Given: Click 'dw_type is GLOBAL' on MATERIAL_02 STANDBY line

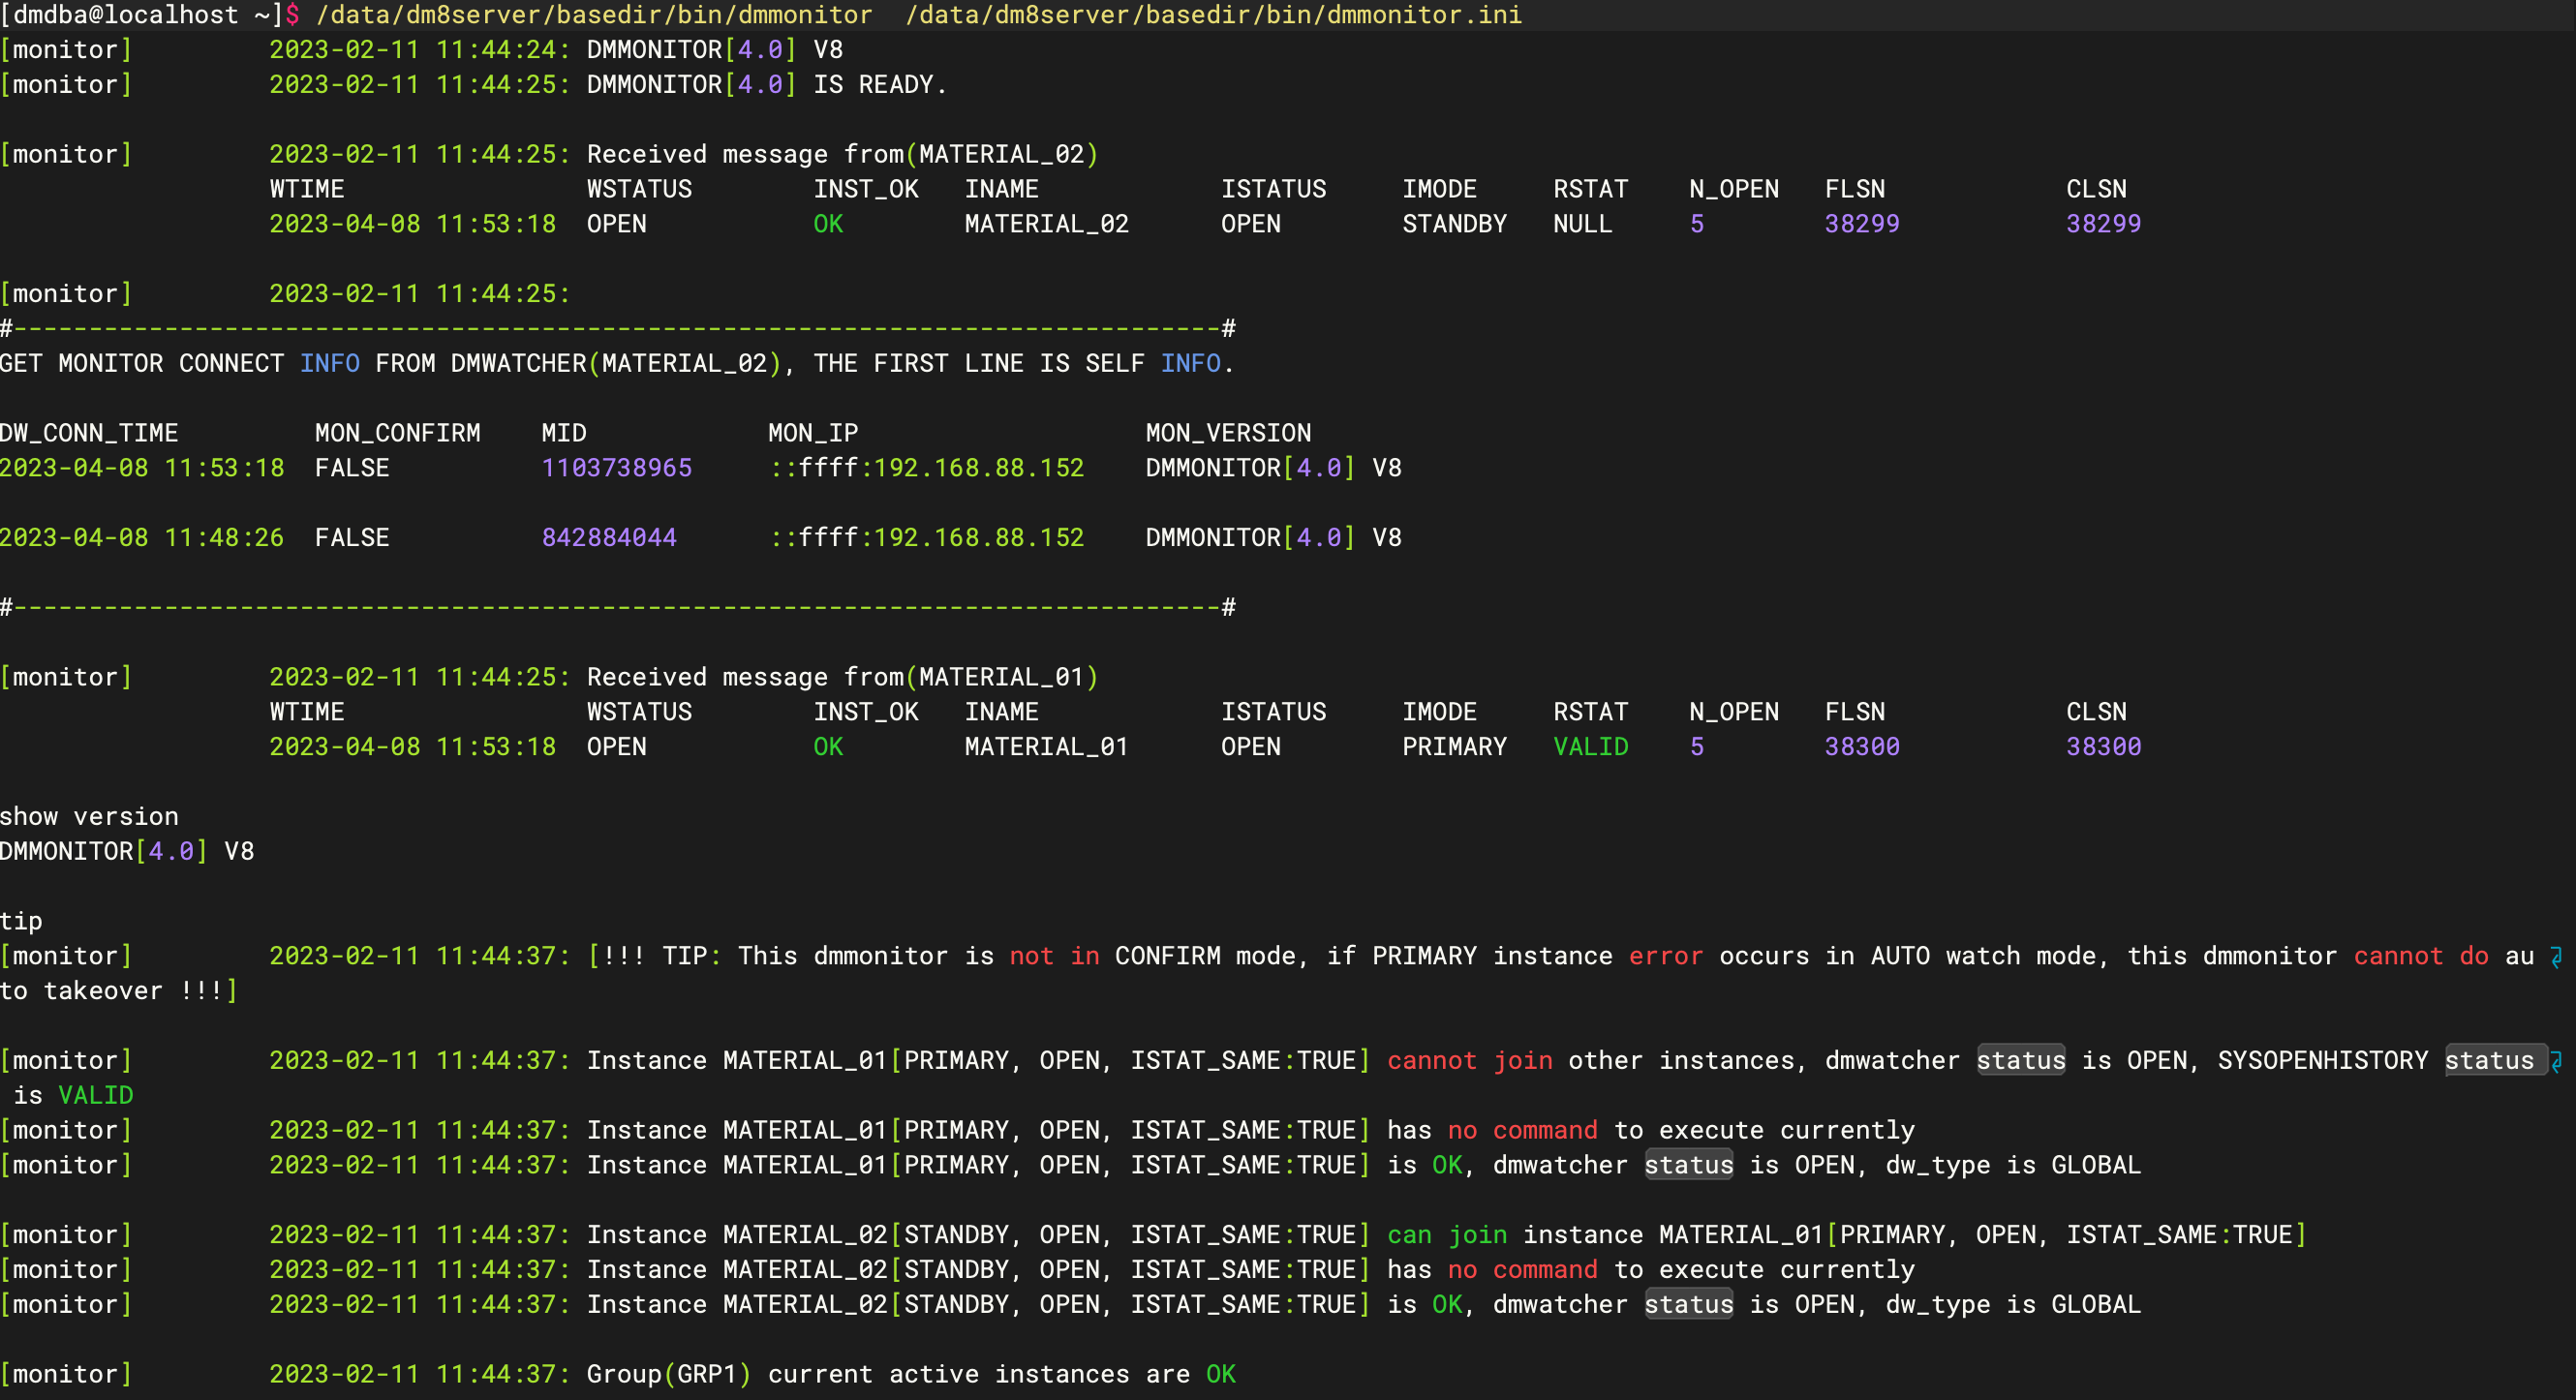Looking at the screenshot, I should 2013,1305.
